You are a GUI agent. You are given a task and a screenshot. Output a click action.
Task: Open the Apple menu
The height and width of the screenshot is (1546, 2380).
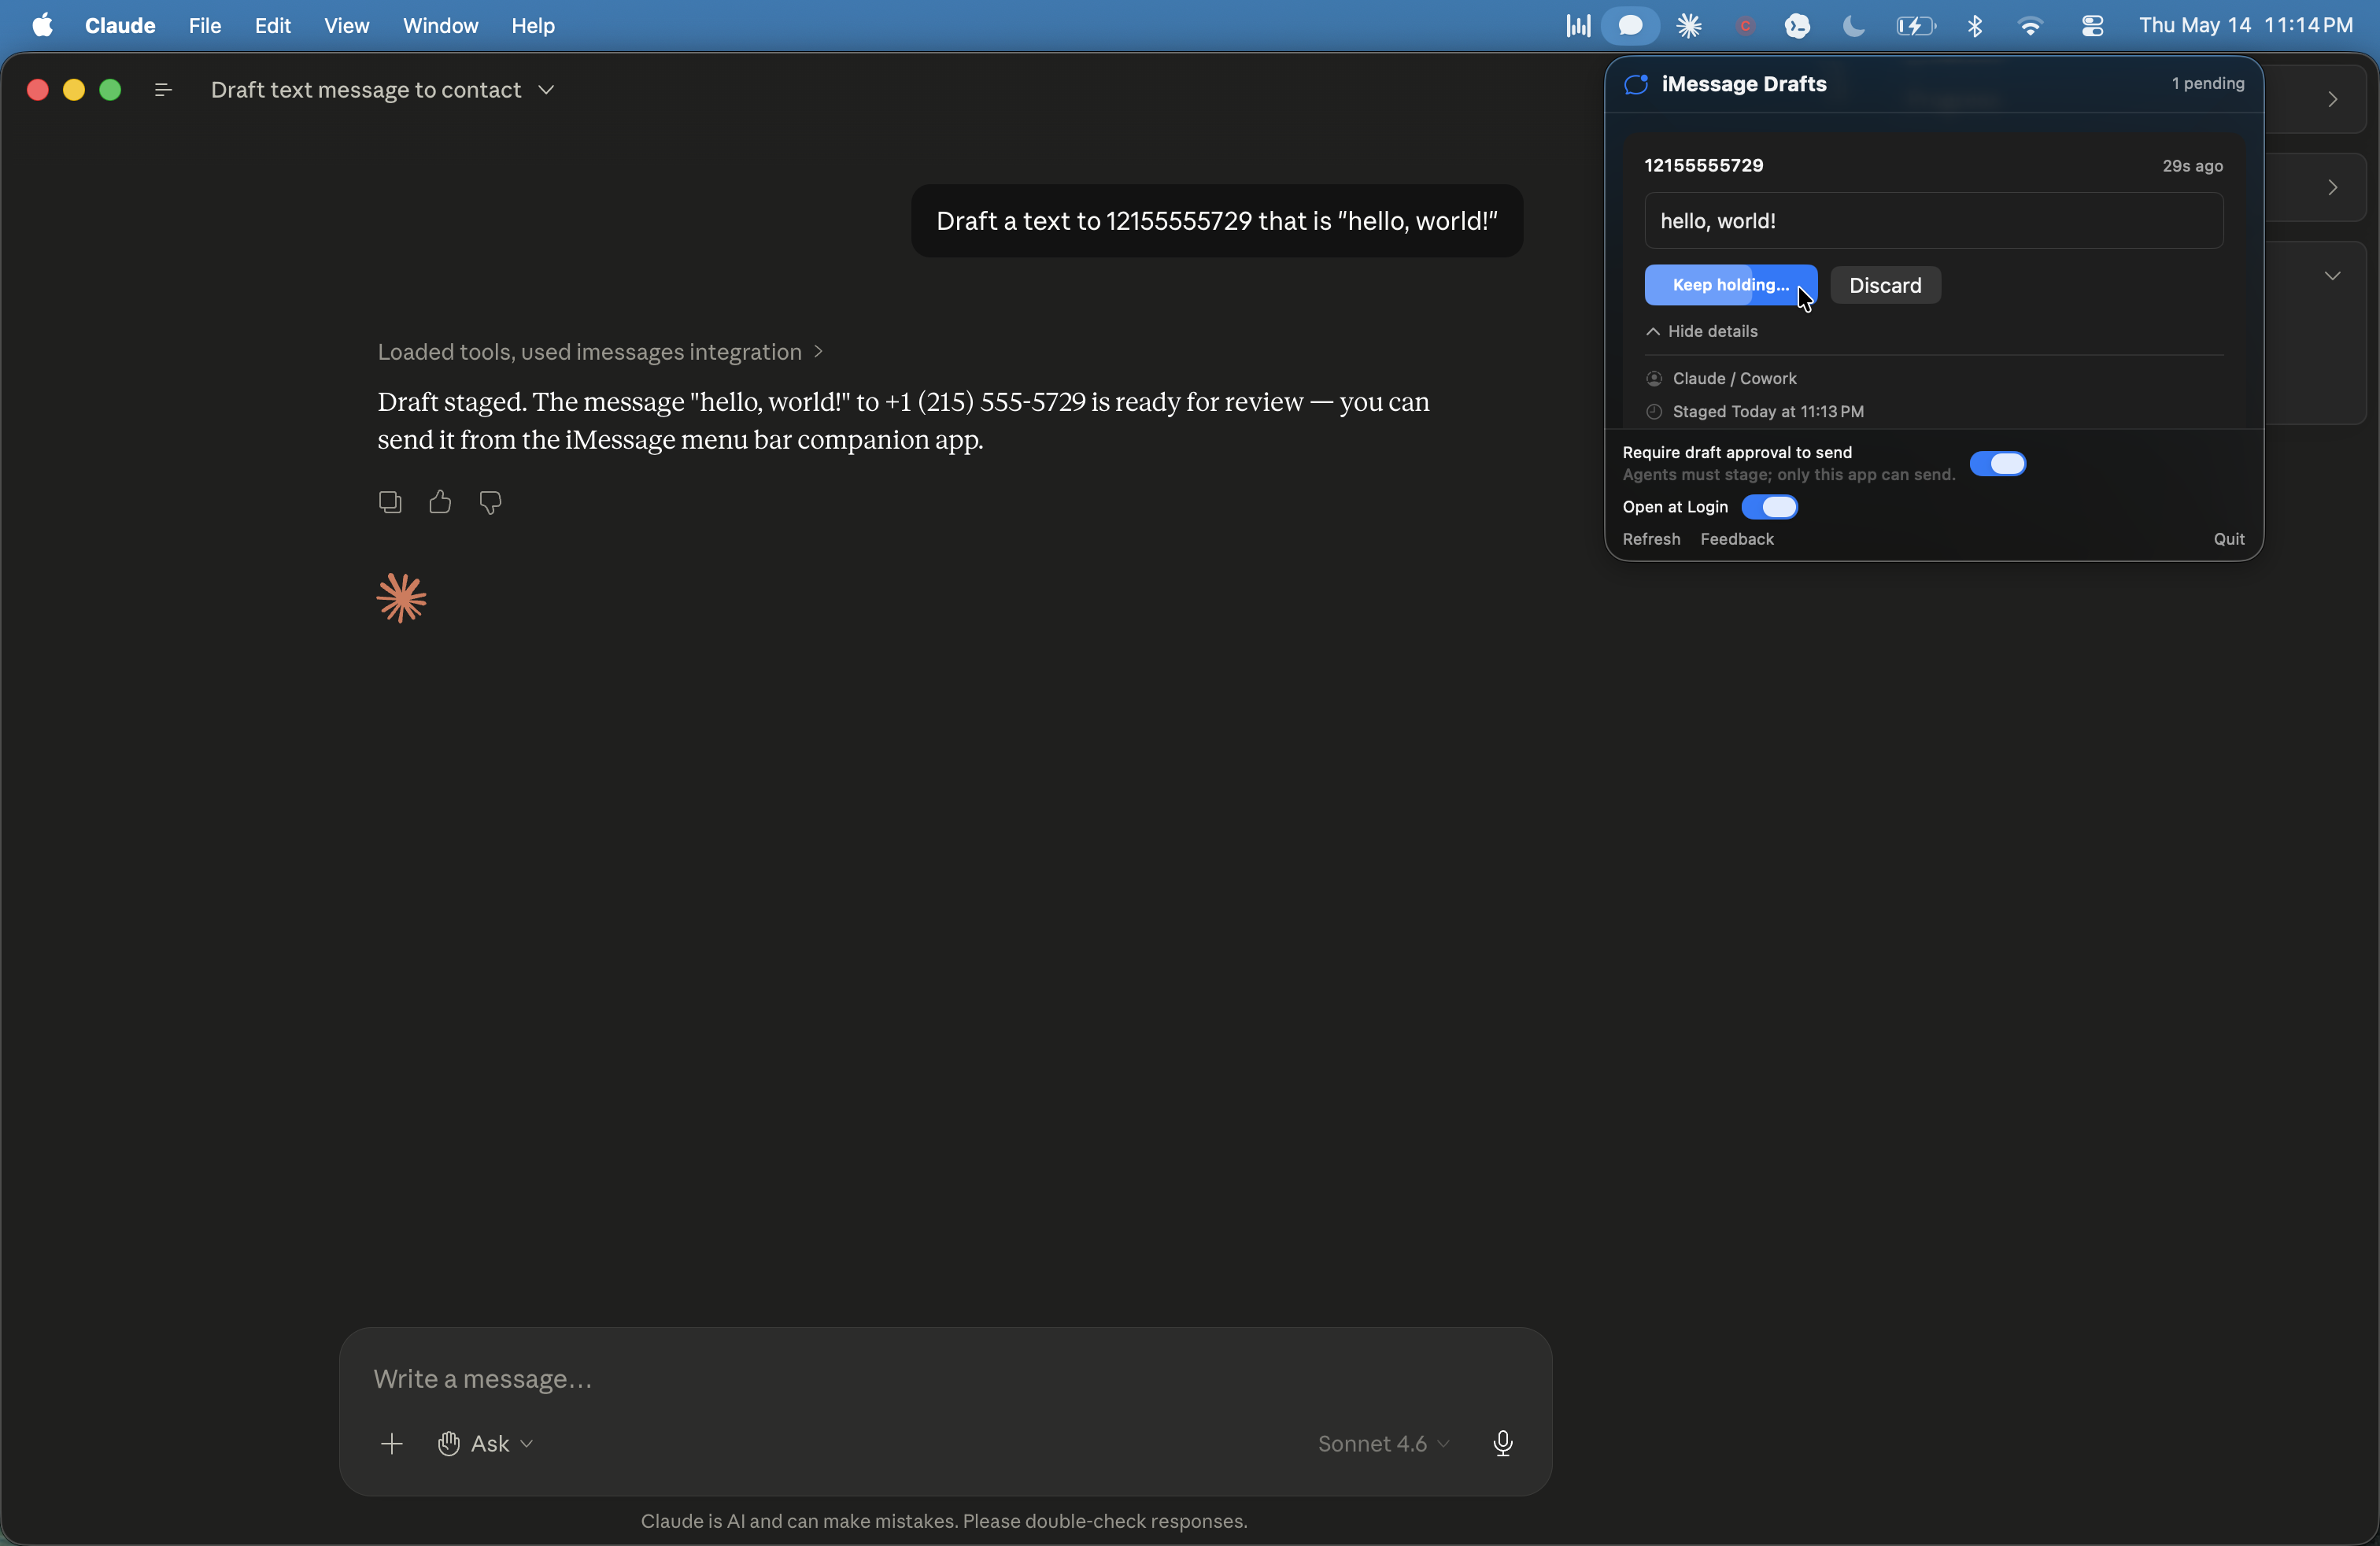coord(42,25)
